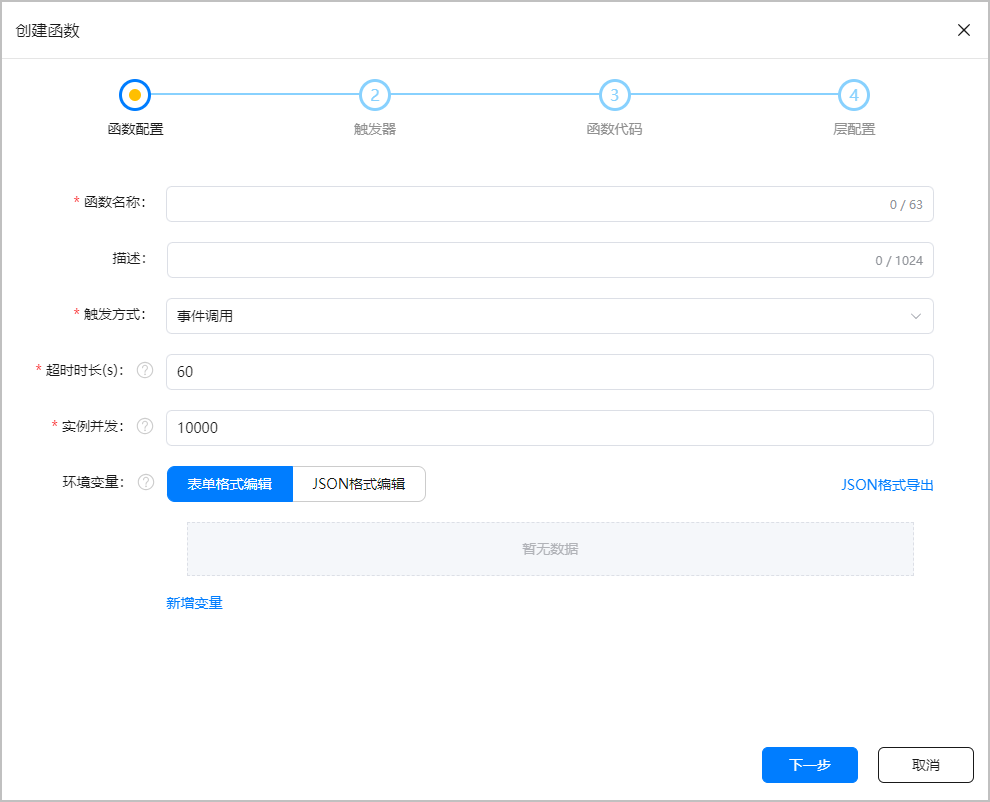Screen dimensions: 990x802
Task: Select the 实例并发 field showing 10000
Action: pos(550,428)
